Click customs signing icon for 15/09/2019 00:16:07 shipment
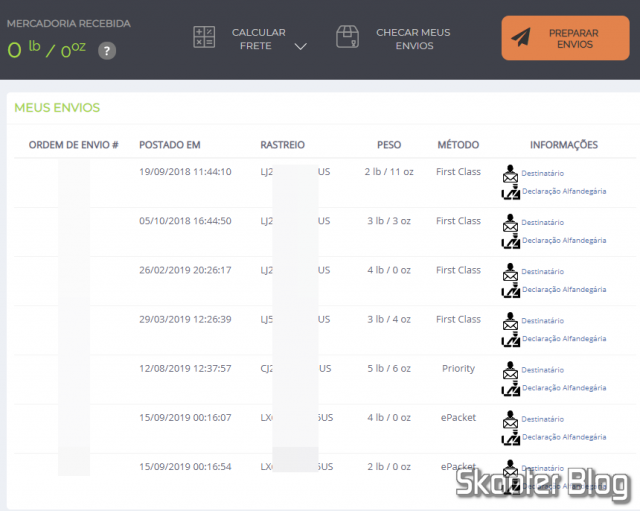 [x=511, y=437]
